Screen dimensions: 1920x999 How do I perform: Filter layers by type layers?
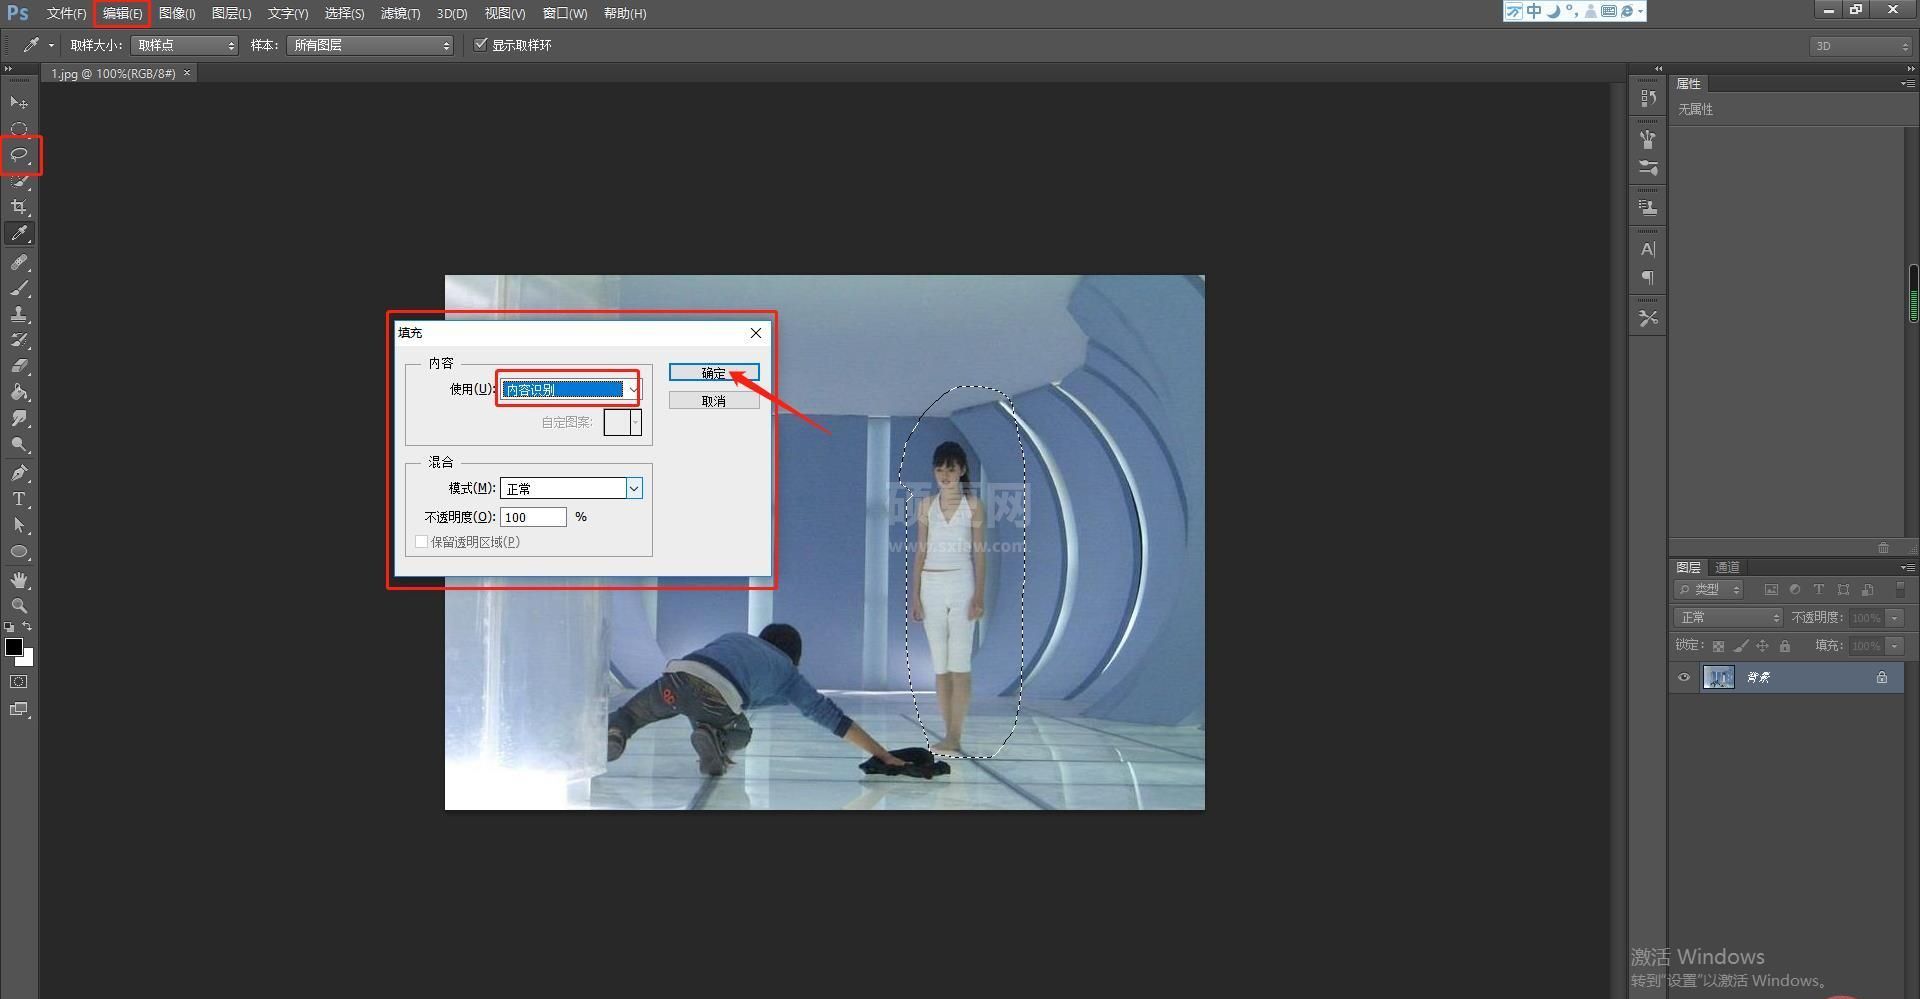[1819, 590]
